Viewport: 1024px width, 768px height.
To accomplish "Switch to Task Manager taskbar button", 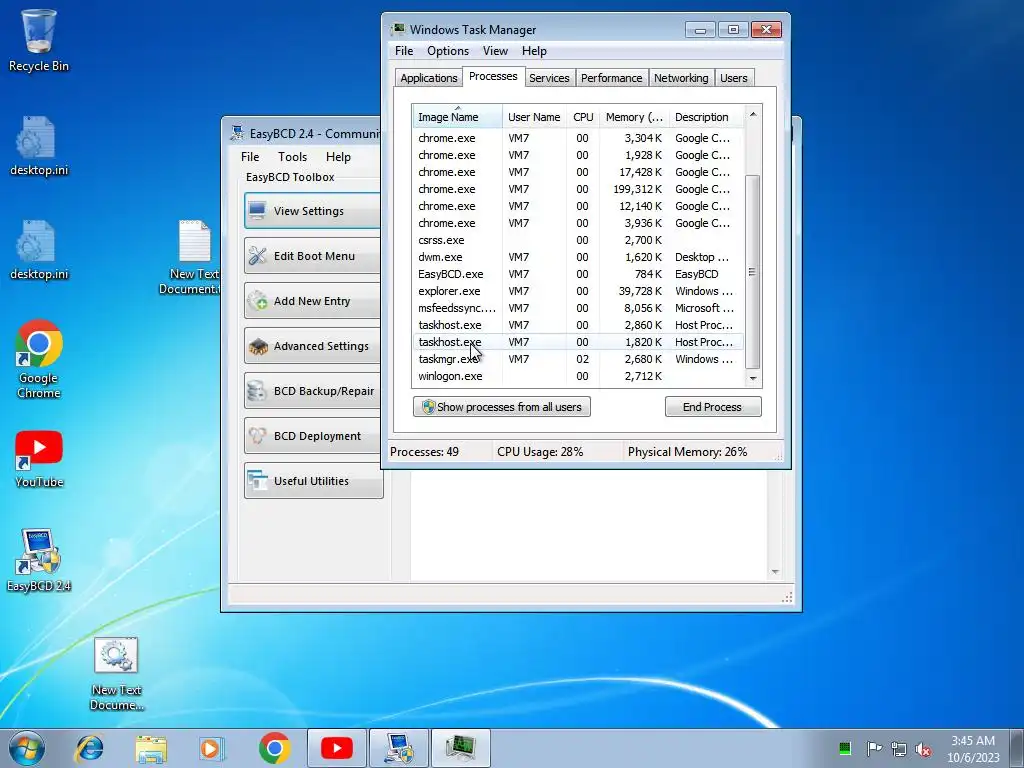I will [461, 748].
